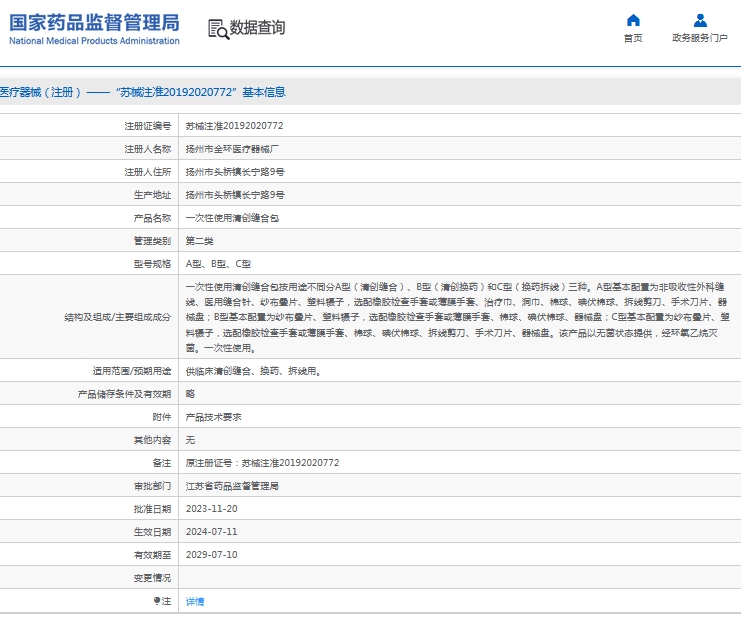Click the 生效日期 label

(152, 532)
